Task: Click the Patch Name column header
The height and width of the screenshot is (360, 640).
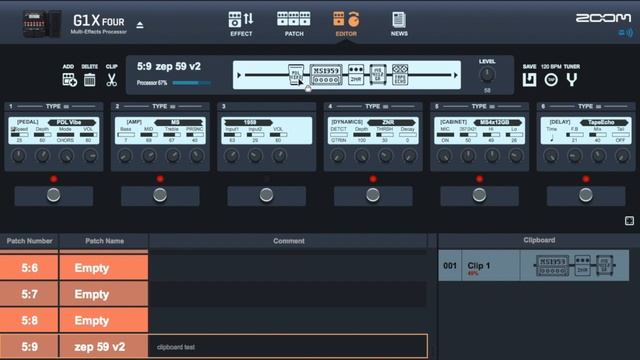Action: point(104,241)
